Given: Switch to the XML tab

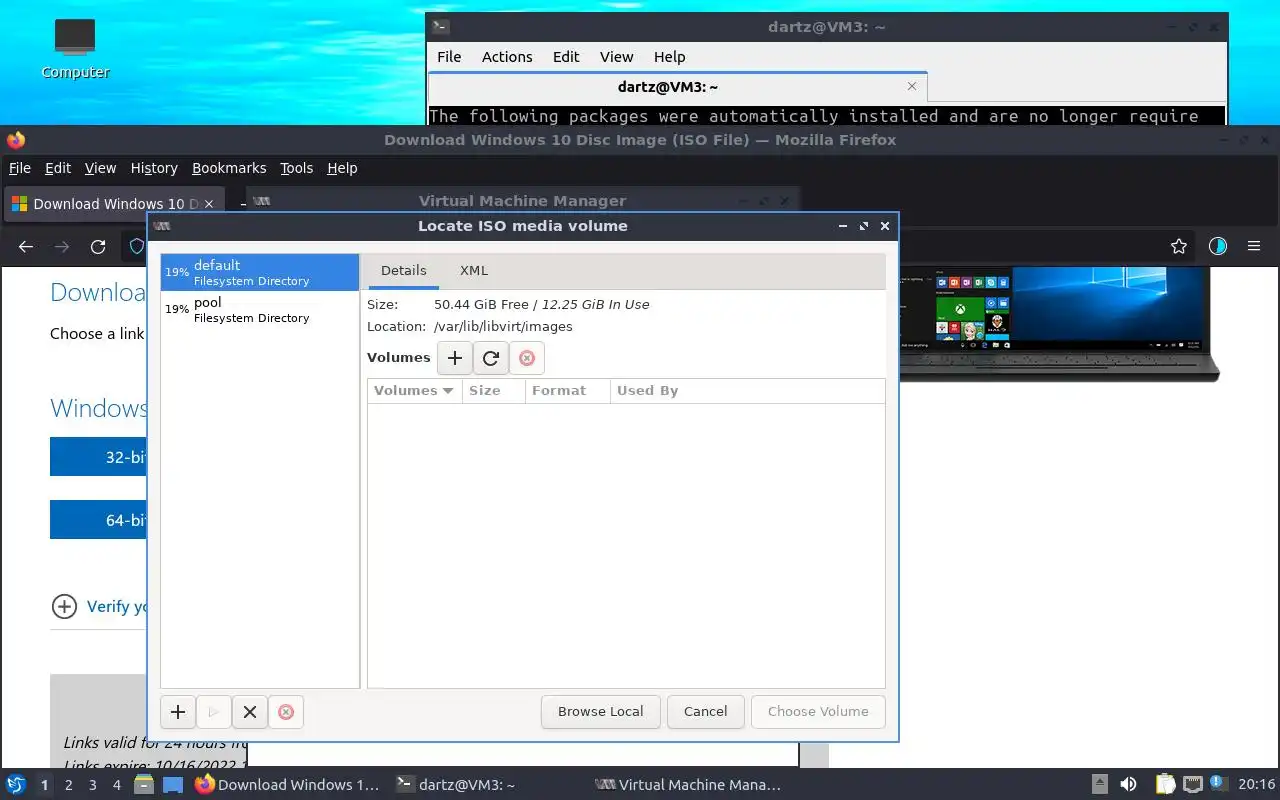Looking at the screenshot, I should 474,271.
